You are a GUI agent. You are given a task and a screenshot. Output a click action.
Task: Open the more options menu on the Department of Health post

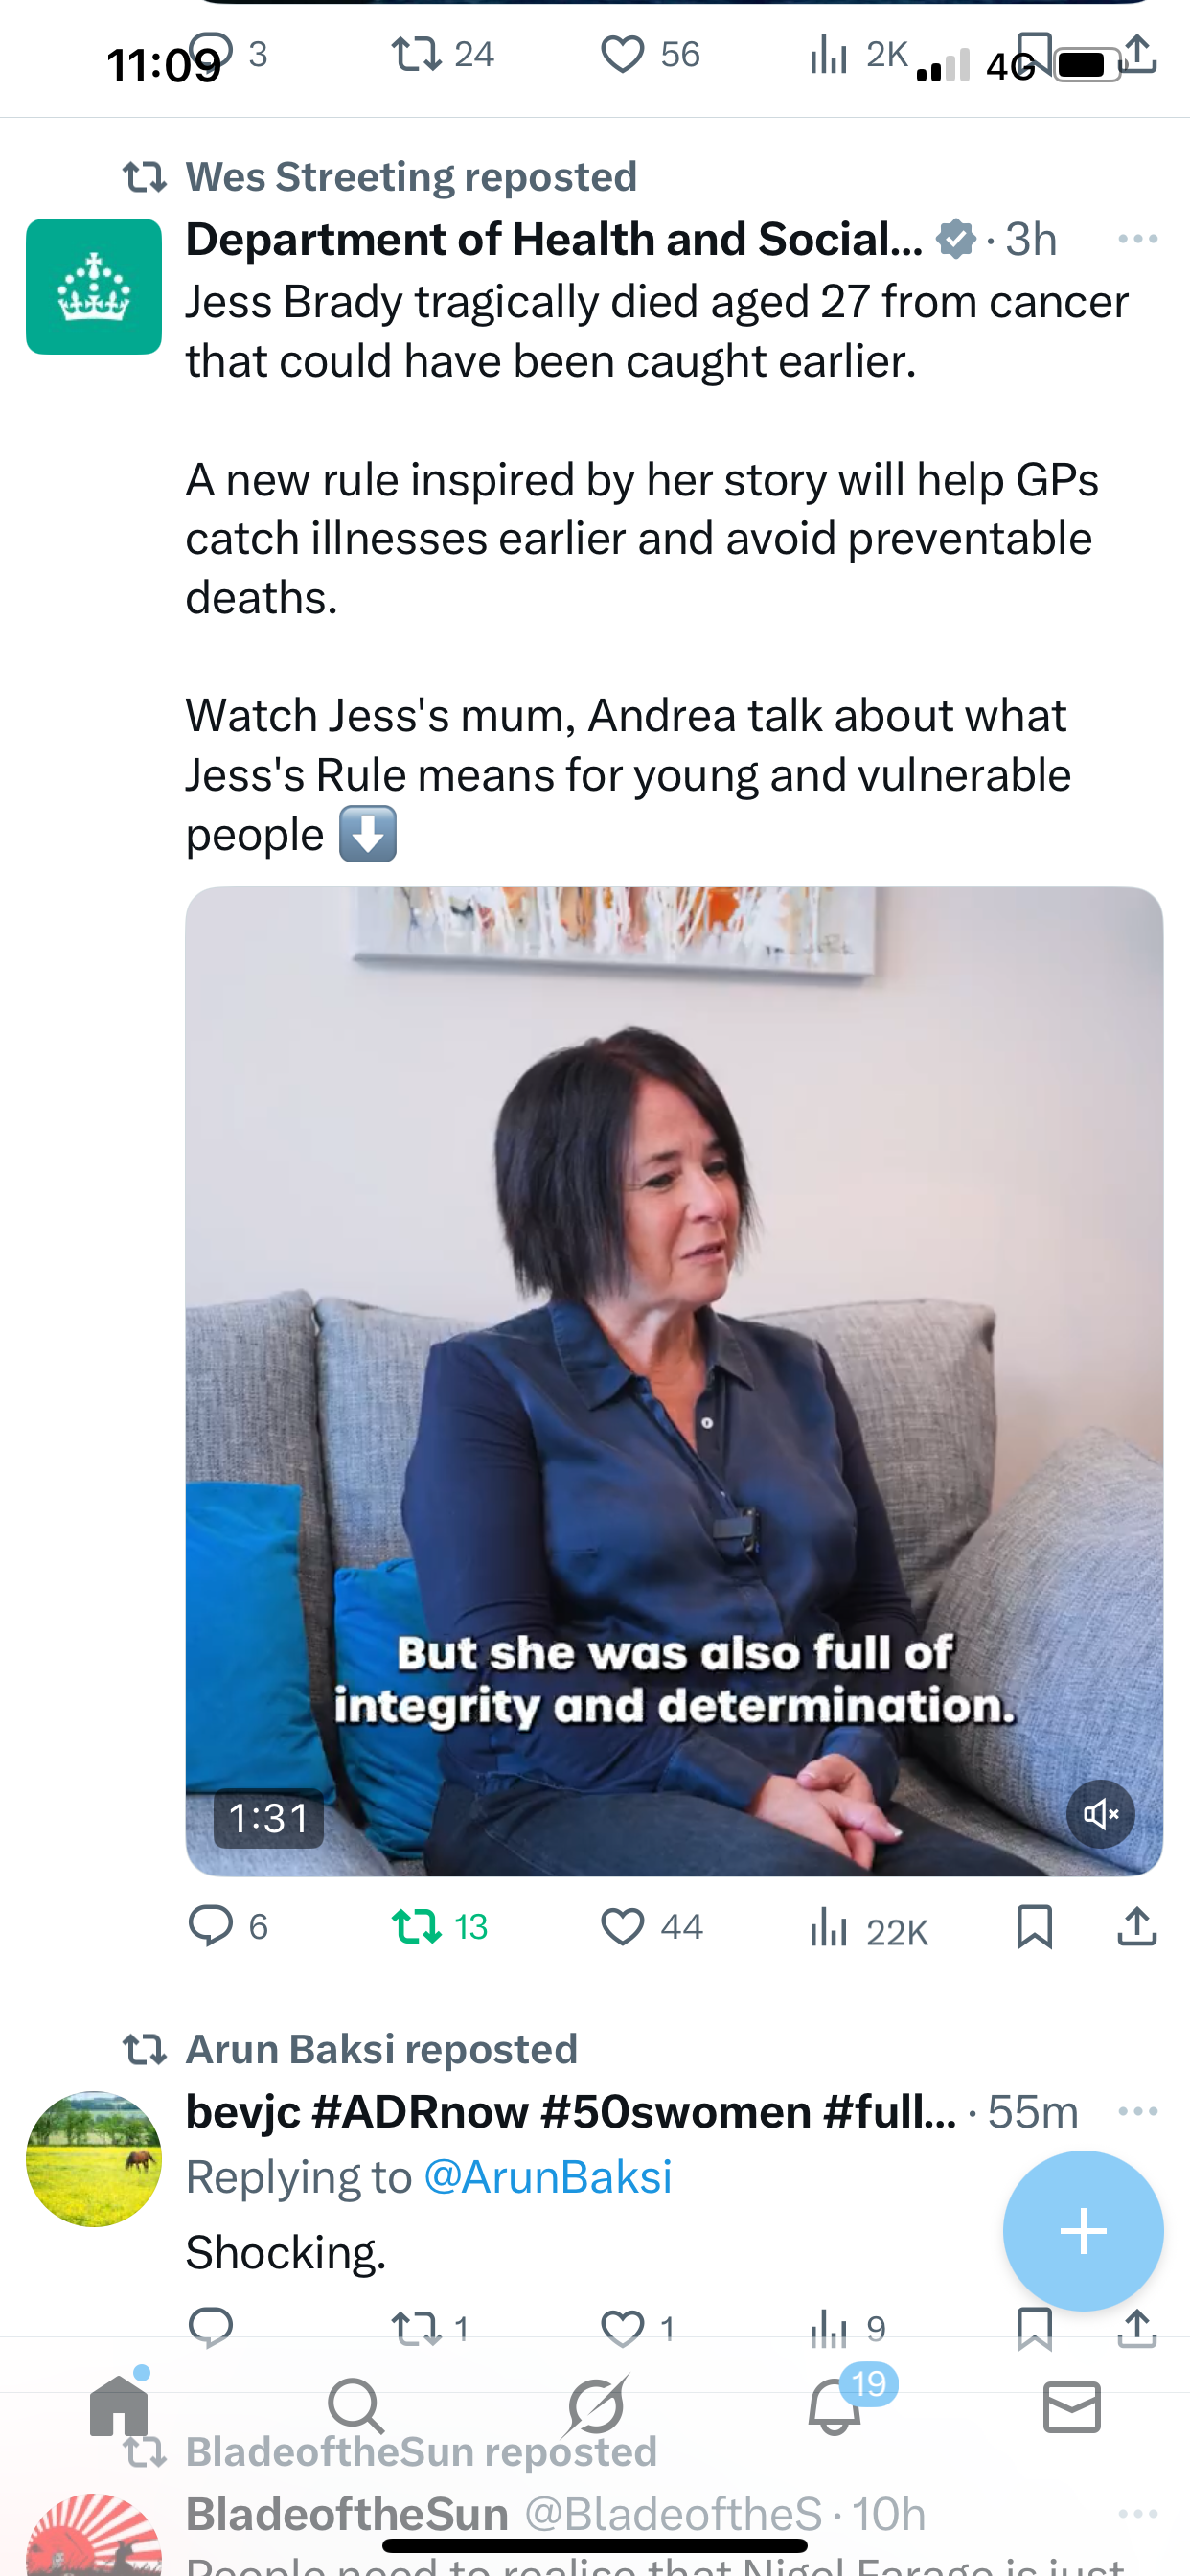[x=1138, y=239]
